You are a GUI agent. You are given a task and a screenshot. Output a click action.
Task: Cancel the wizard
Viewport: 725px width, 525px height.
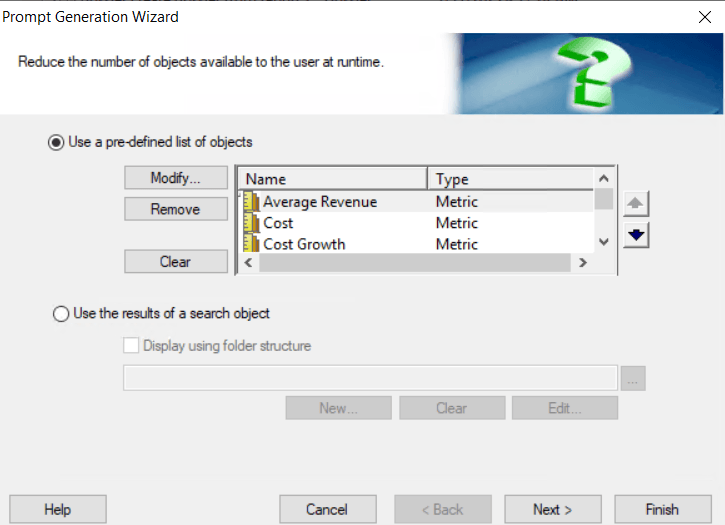click(x=327, y=509)
